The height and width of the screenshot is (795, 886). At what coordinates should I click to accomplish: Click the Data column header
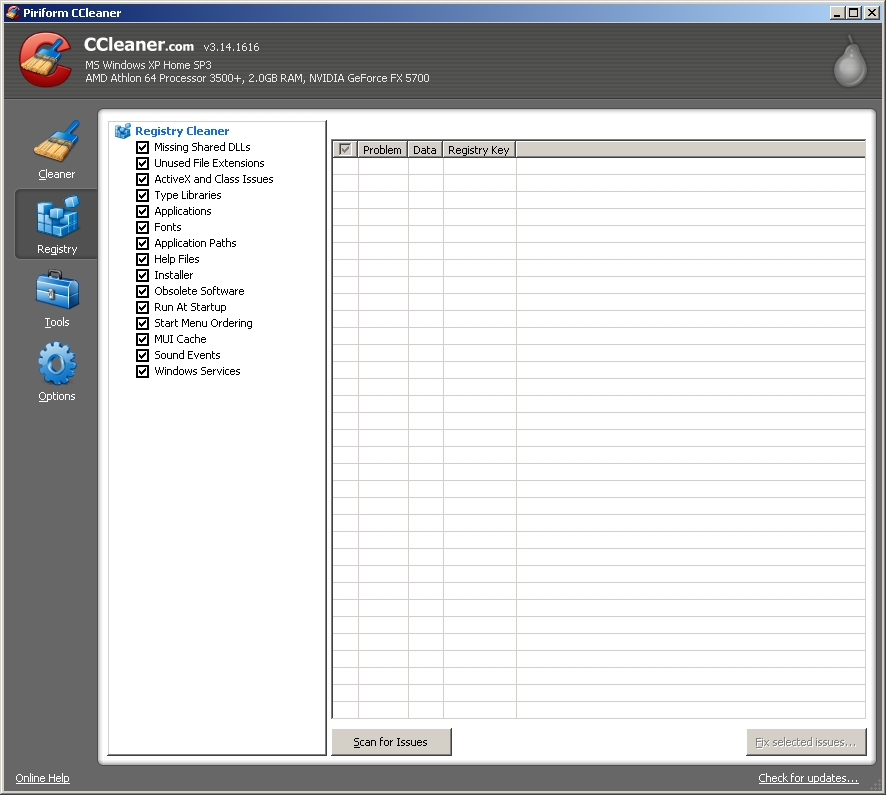point(424,149)
